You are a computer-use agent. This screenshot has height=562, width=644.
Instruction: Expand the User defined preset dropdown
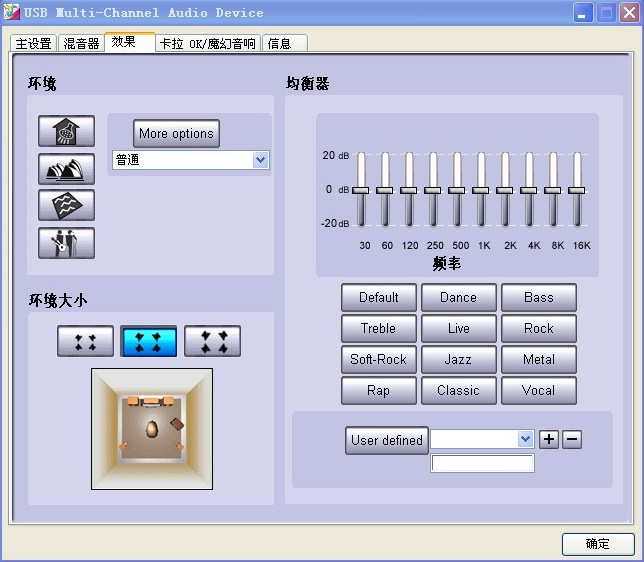525,439
